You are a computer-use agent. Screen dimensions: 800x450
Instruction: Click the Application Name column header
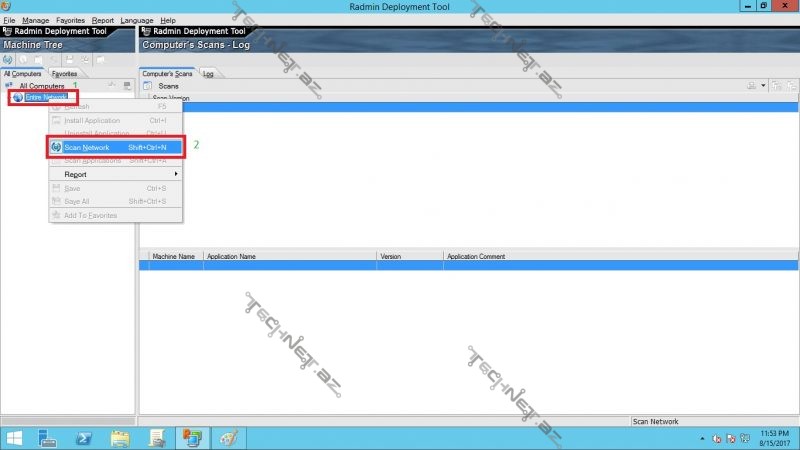(290, 256)
